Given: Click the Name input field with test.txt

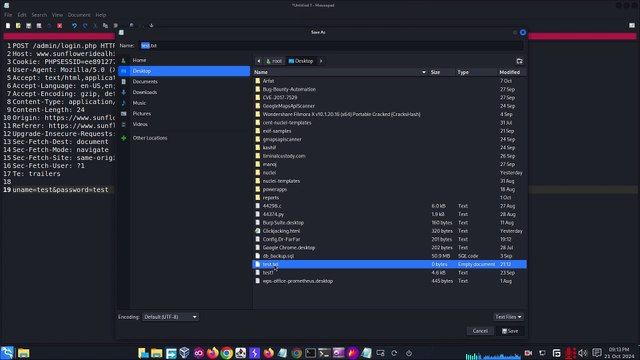Looking at the screenshot, I should pyautogui.click(x=331, y=46).
